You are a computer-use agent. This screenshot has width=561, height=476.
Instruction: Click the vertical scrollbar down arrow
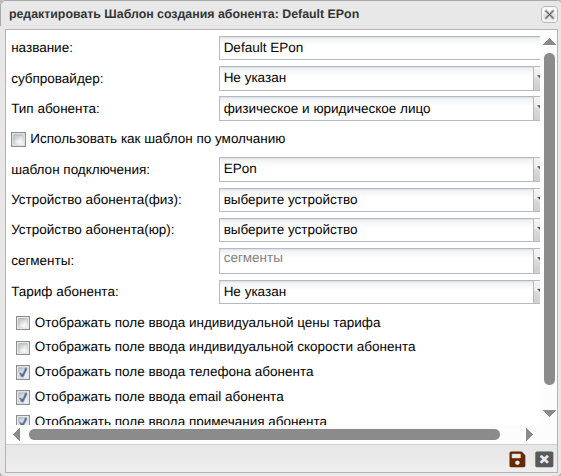tap(549, 413)
